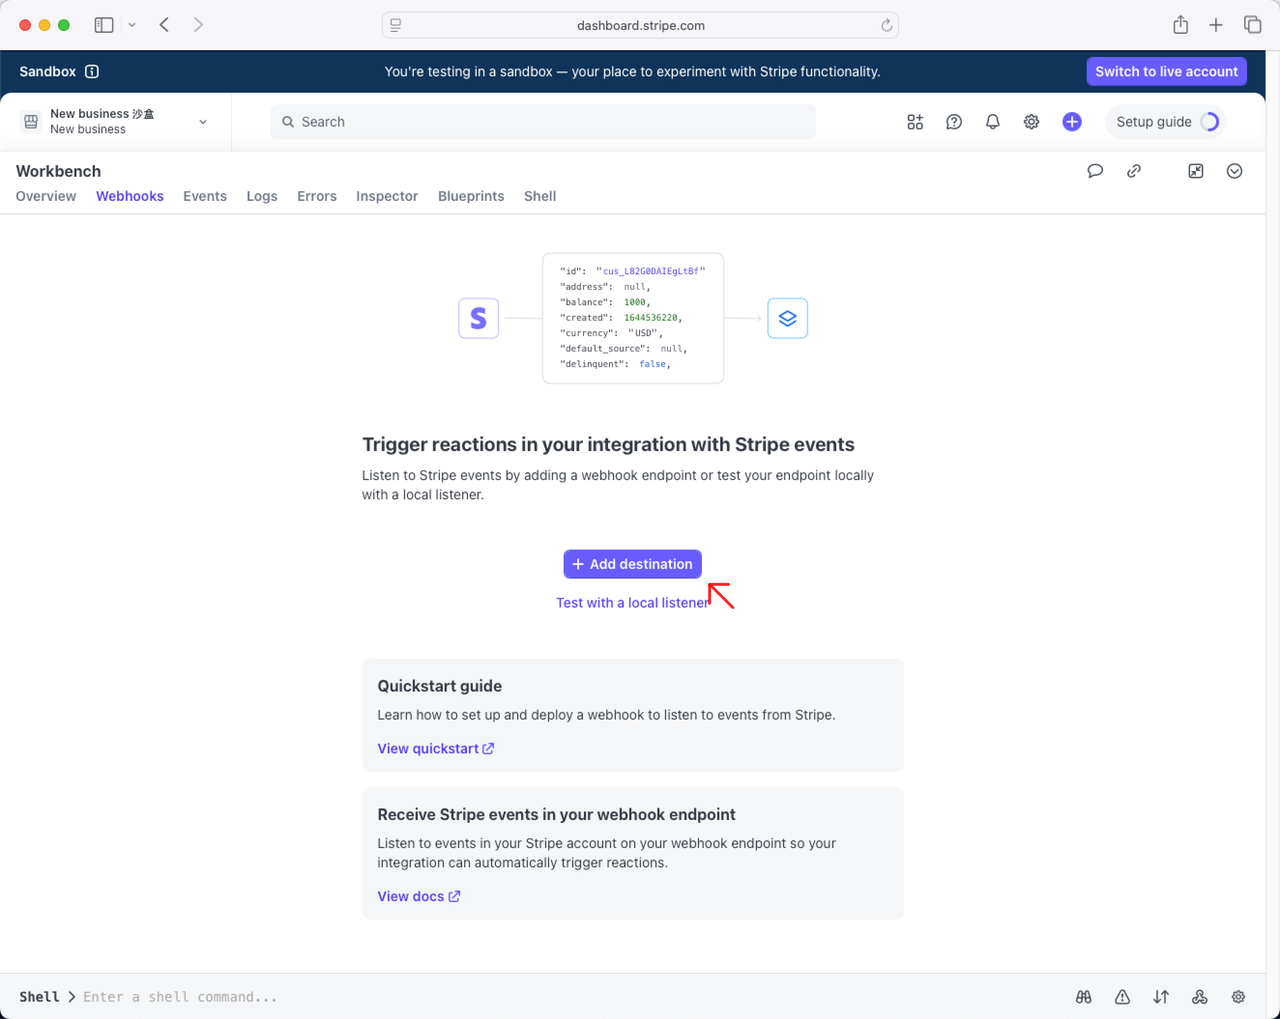Viewport: 1280px width, 1019px height.
Task: Collapse Workbench with the circled chevron icon
Action: tap(1235, 171)
